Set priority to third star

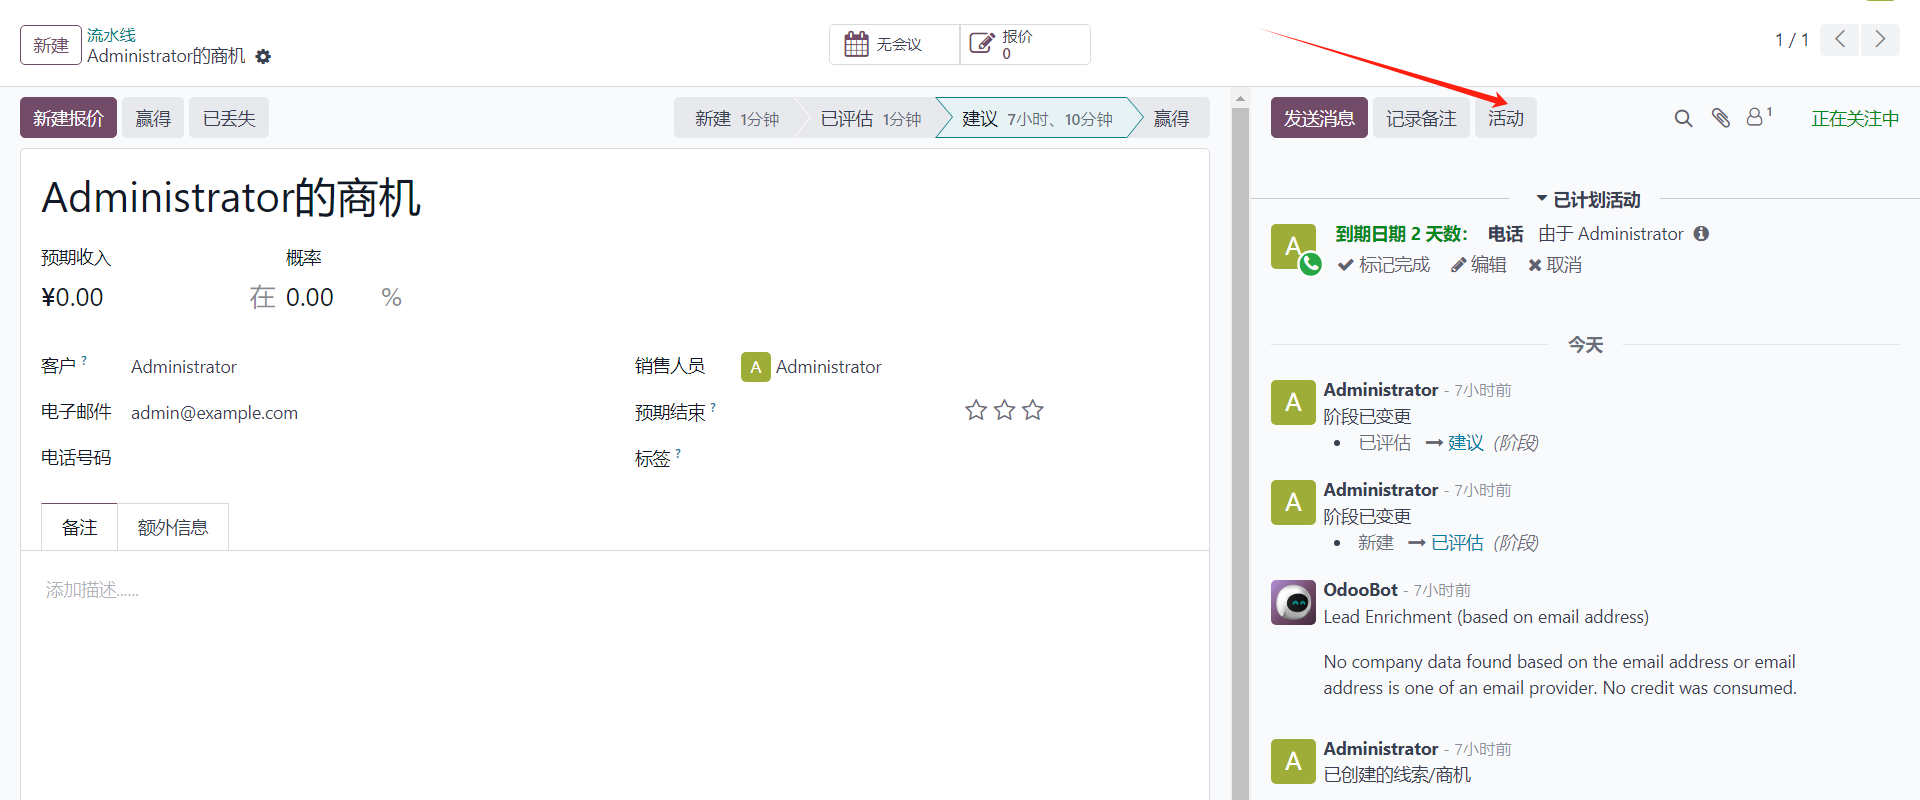point(1033,410)
